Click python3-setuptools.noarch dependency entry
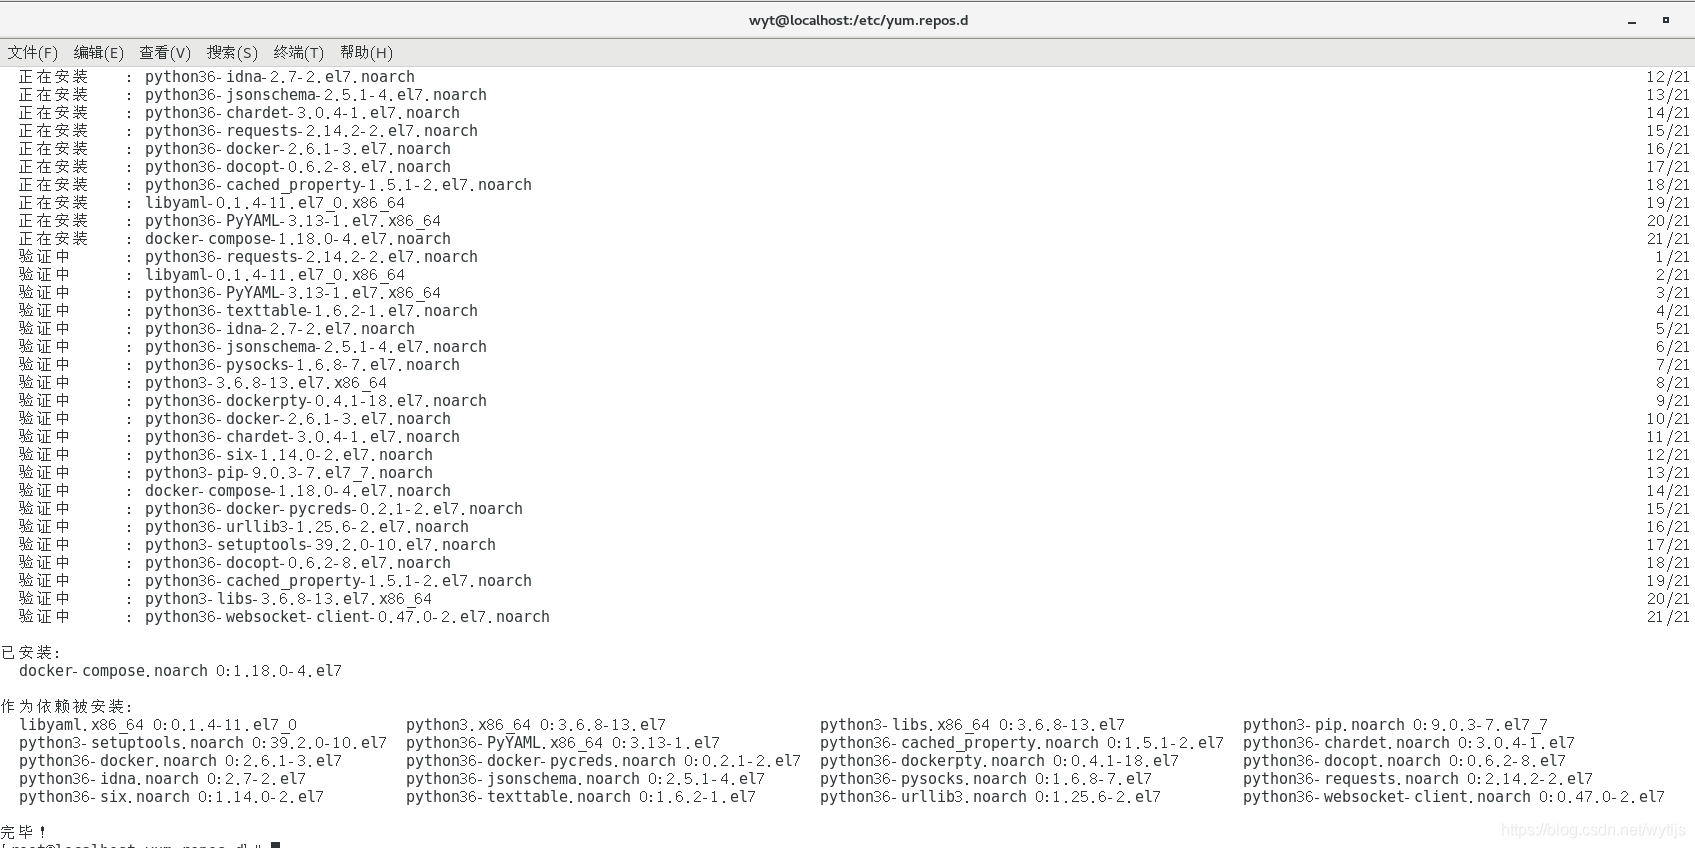 pos(203,743)
